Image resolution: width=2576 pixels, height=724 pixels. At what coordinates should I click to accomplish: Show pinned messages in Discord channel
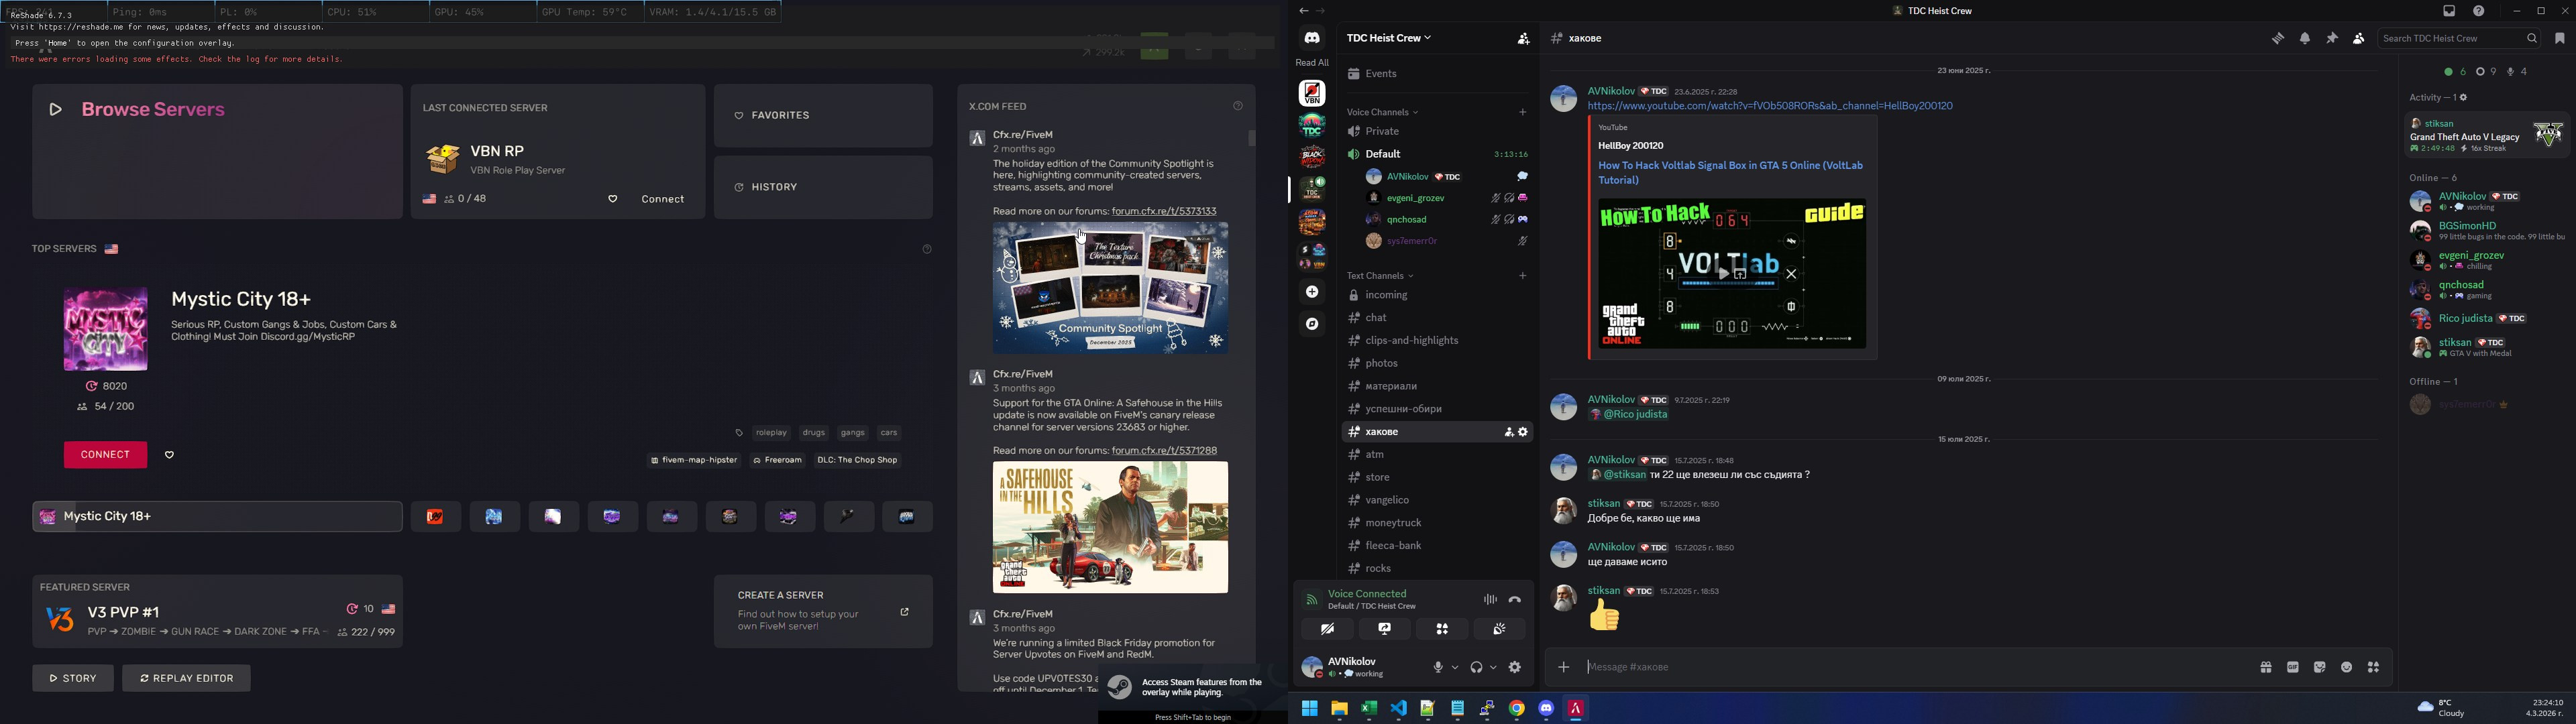pyautogui.click(x=2332, y=39)
